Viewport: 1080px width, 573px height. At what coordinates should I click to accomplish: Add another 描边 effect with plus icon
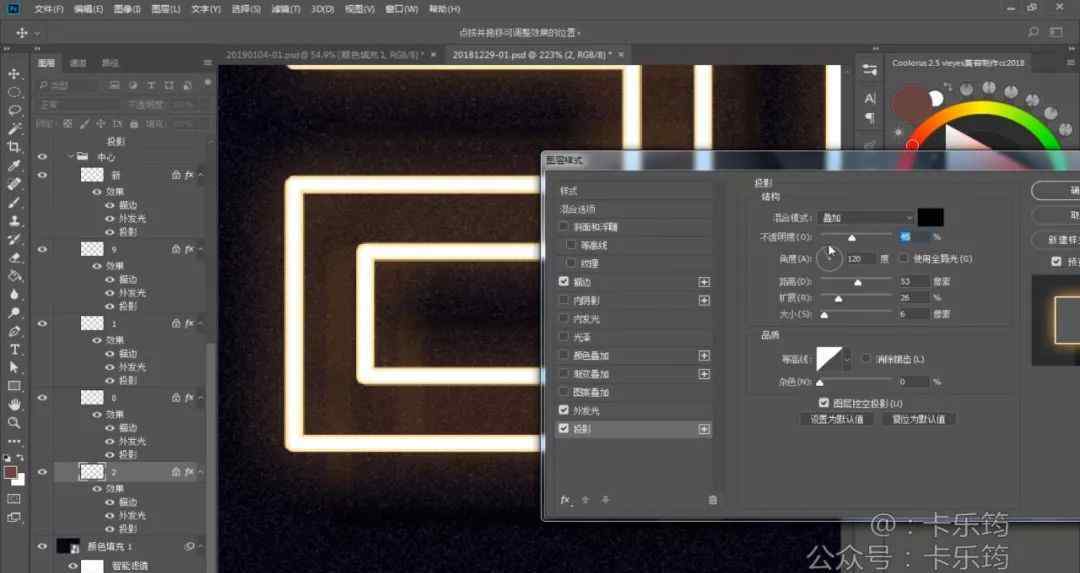pos(704,282)
